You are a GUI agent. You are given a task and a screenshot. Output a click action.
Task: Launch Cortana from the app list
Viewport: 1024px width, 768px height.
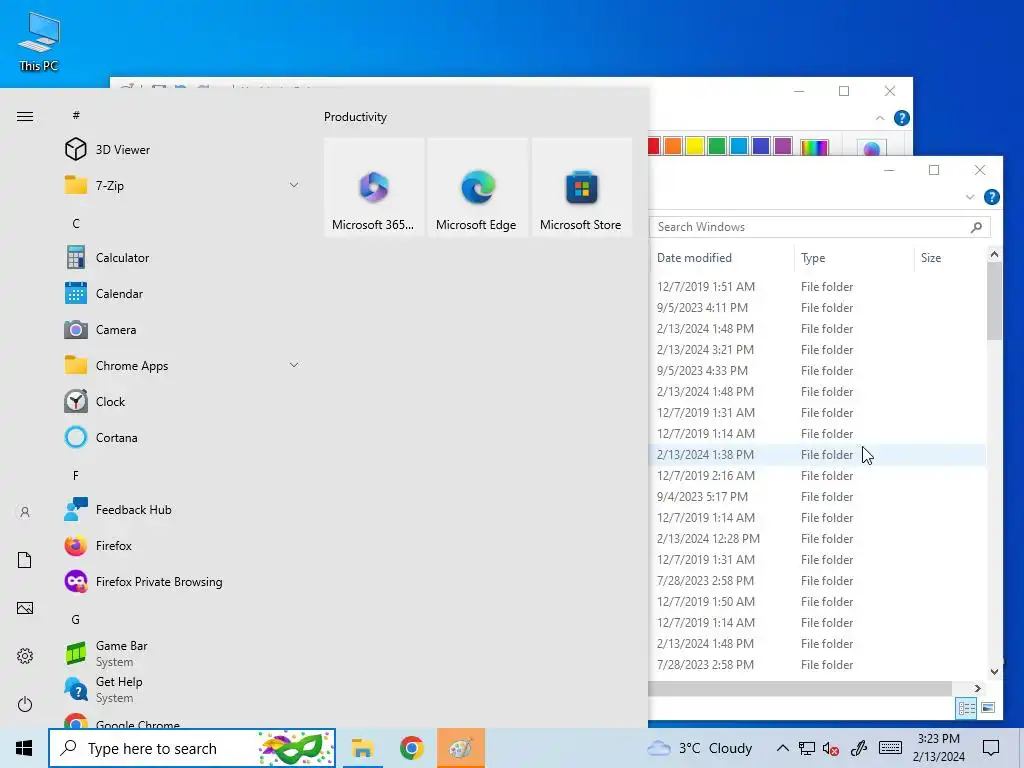pyautogui.click(x=183, y=437)
